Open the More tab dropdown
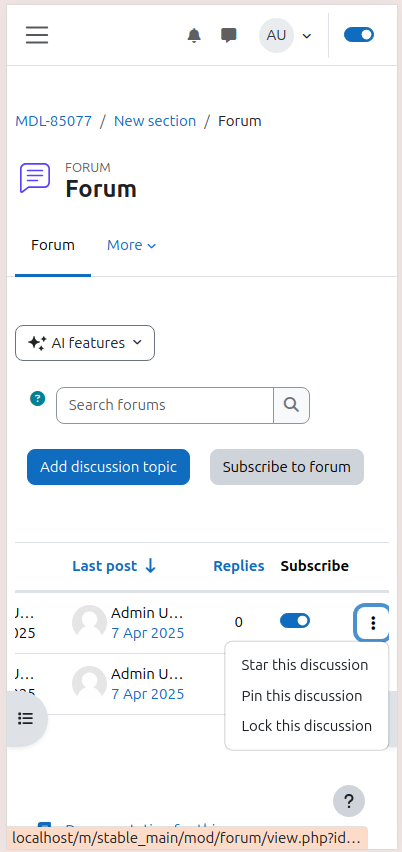Screen dimensions: 402x852 tap(131, 245)
